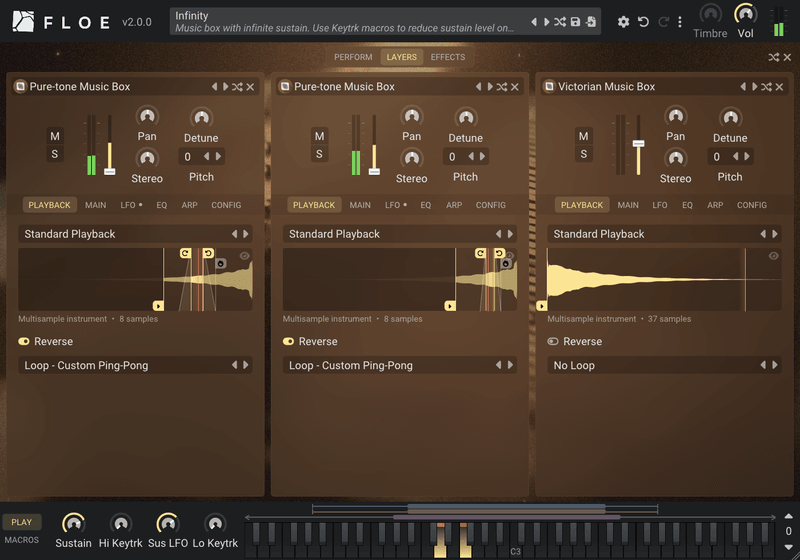800x560 pixels.
Task: Click the Timbre knob
Action: tap(710, 14)
